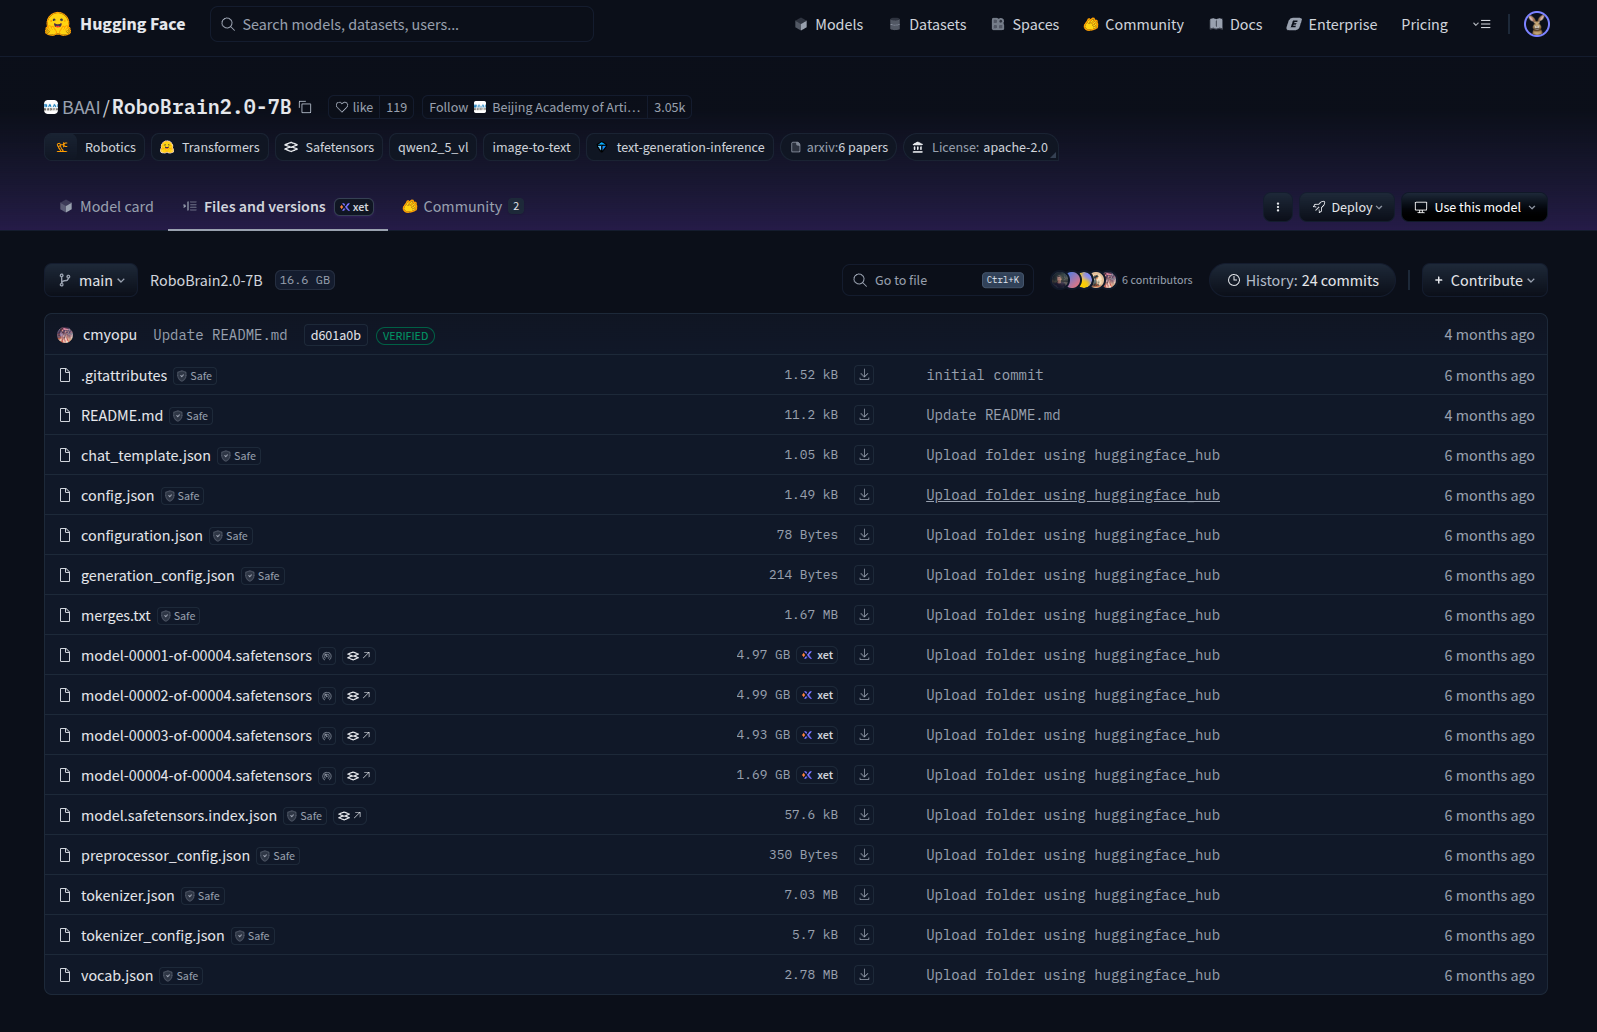Focus the Search models, datasets, users field
This screenshot has width=1597, height=1032.
[402, 24]
